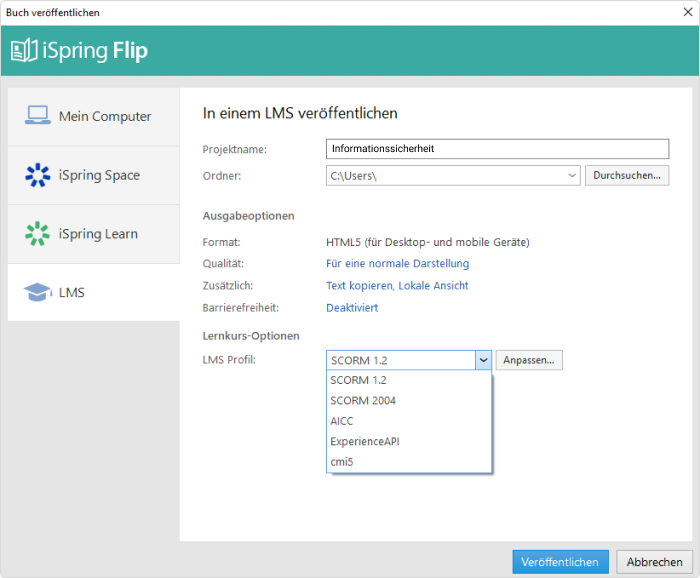Viewport: 700px width, 578px height.
Task: Choose AICC from the LMS profile list
Action: (x=409, y=421)
